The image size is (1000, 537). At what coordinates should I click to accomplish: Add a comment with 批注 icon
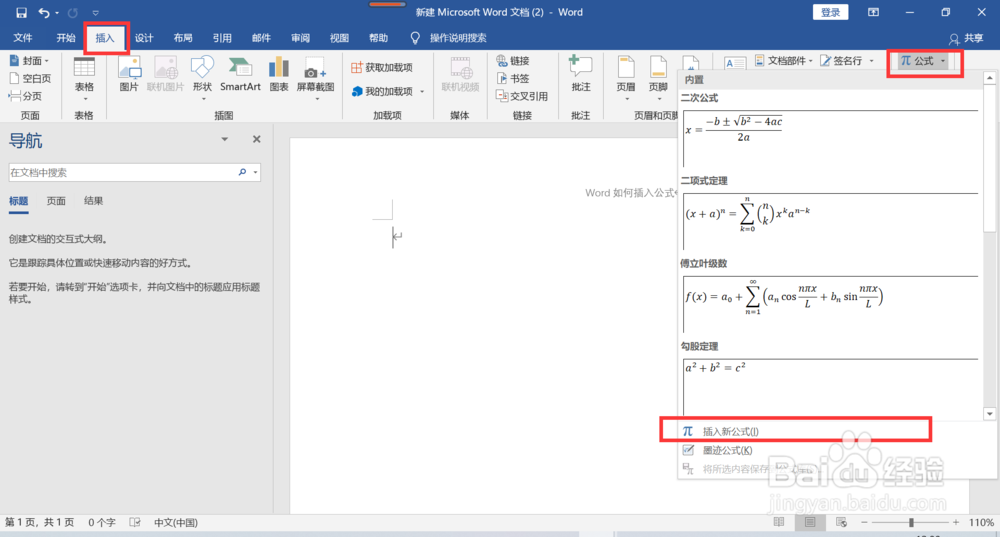click(580, 74)
